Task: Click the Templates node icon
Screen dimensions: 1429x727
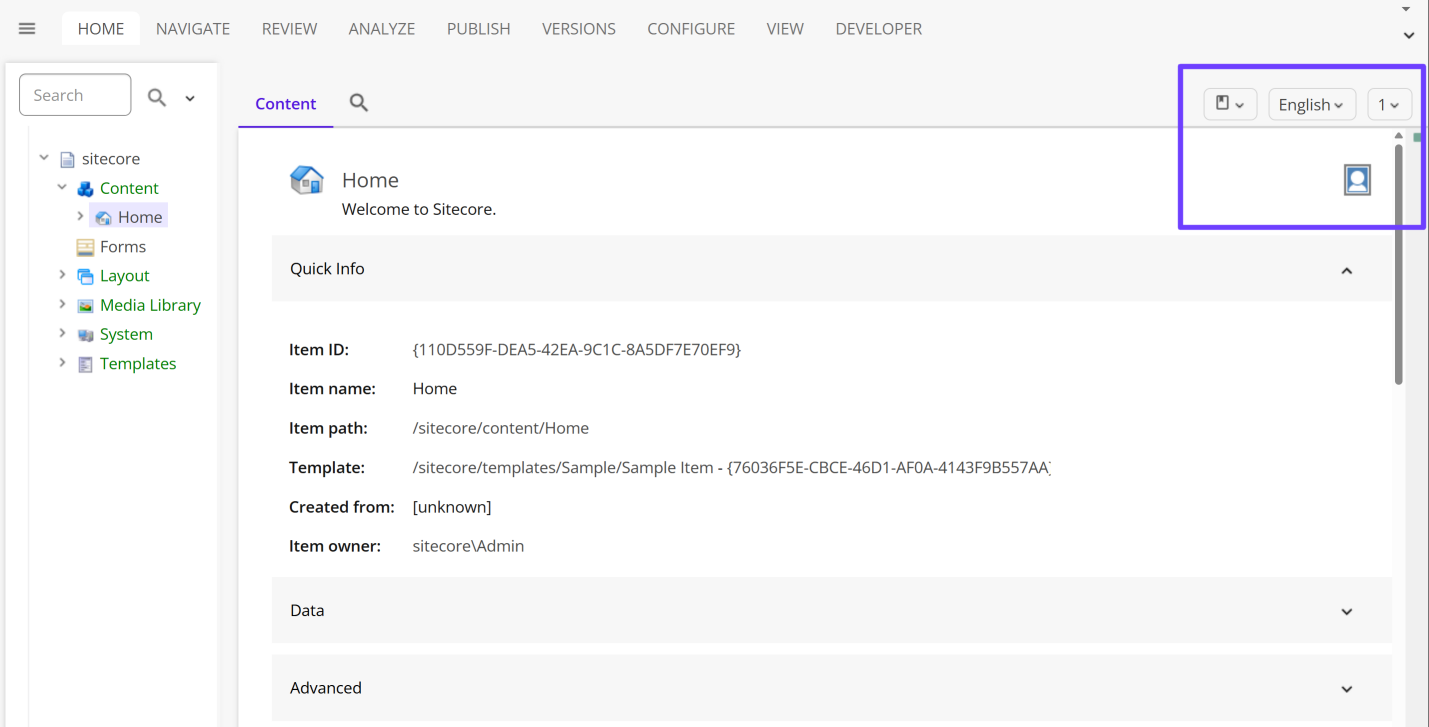Action: click(x=85, y=364)
